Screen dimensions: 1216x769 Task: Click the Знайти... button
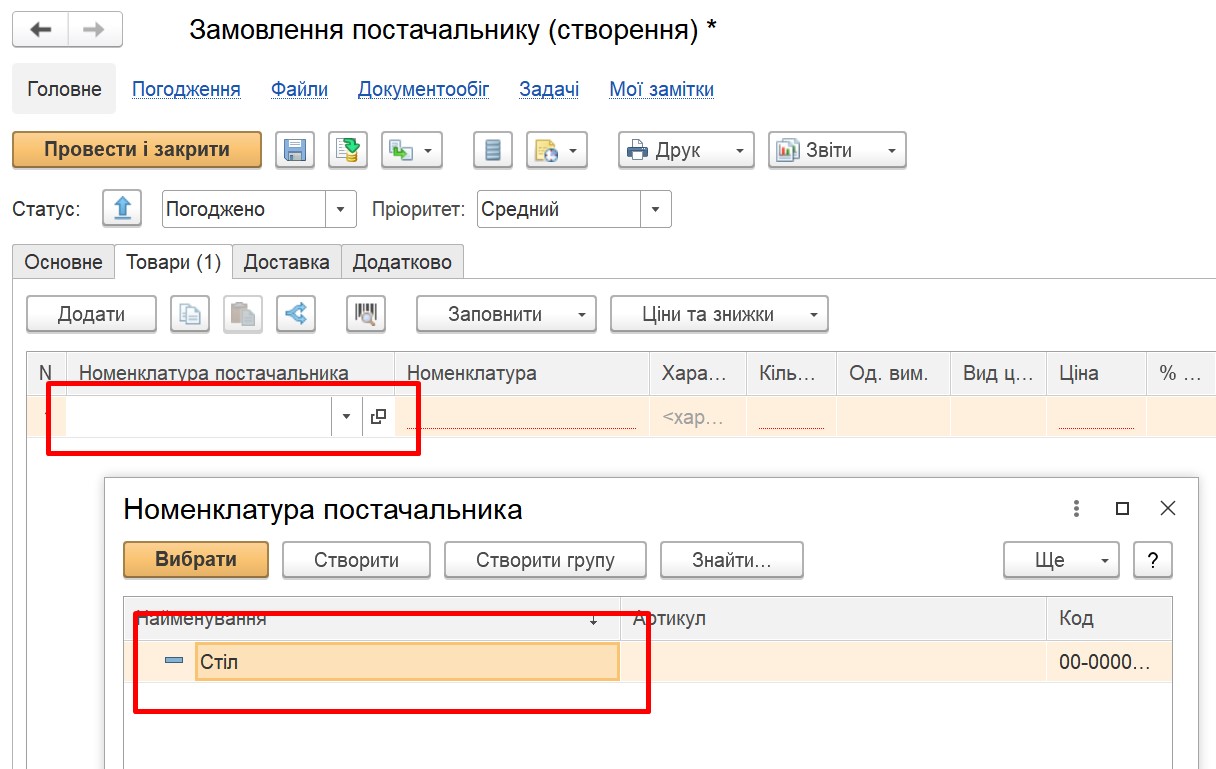[732, 560]
